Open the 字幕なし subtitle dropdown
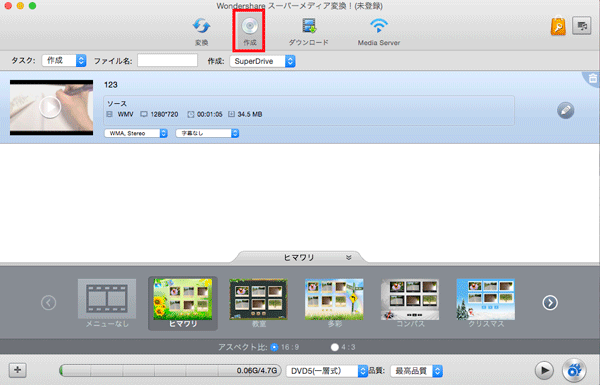 207,133
